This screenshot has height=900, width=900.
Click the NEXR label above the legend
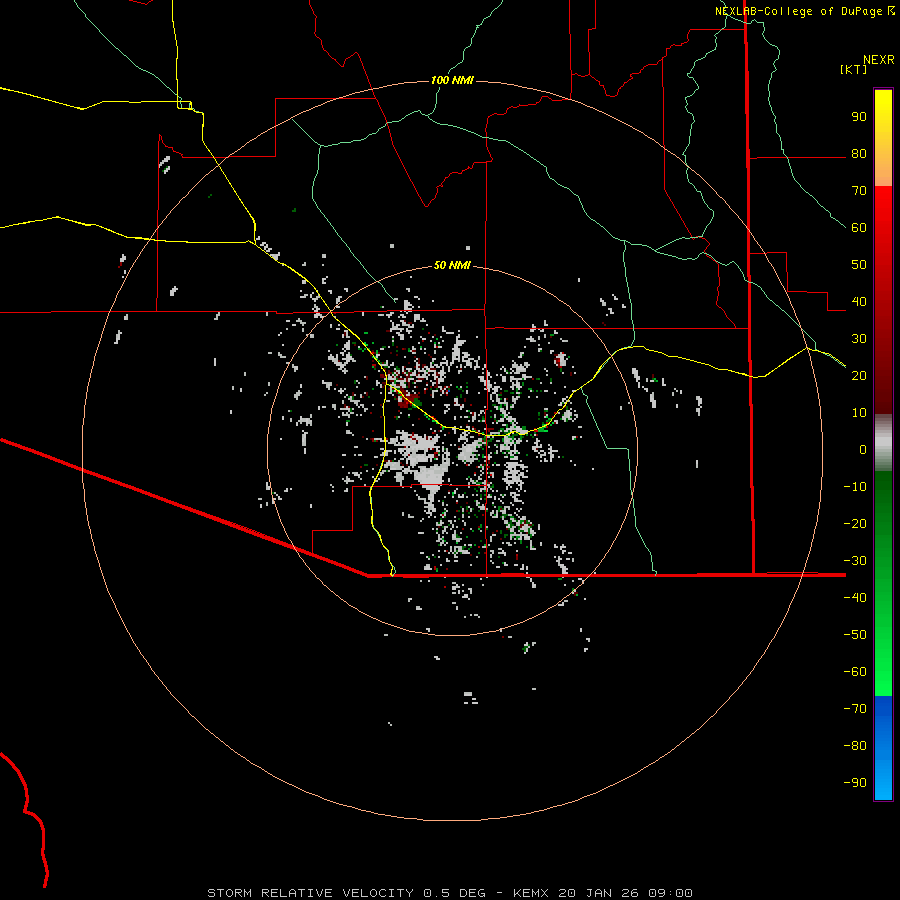[x=878, y=59]
